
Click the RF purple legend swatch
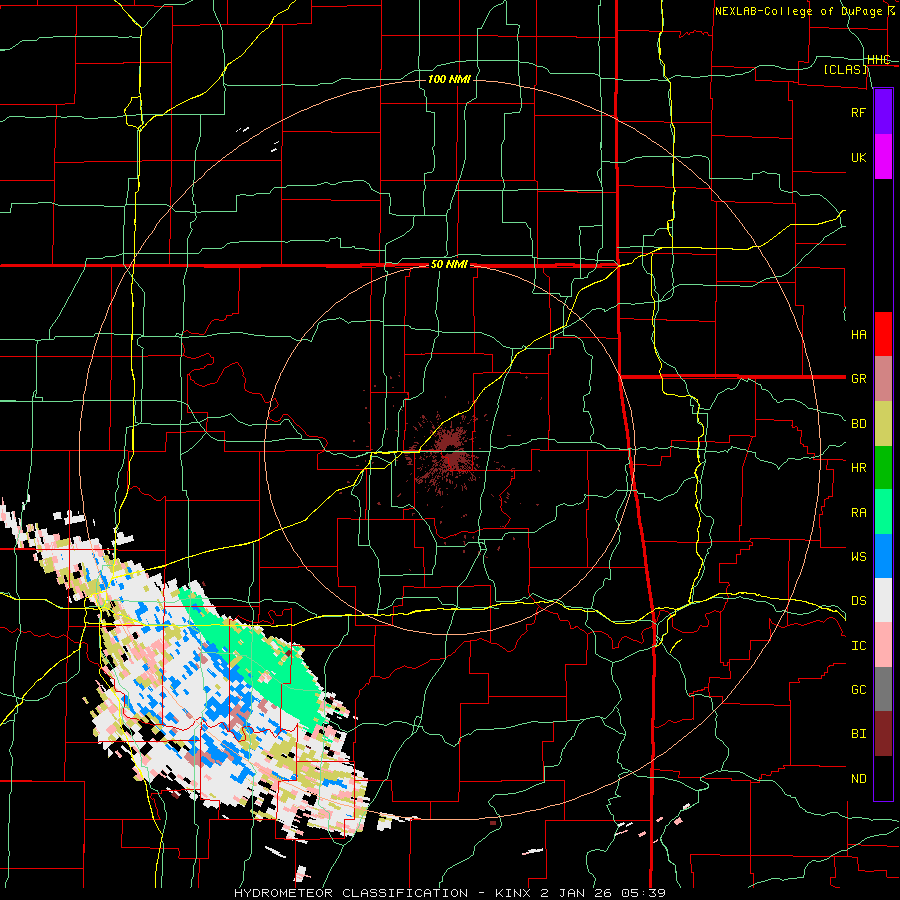click(x=883, y=112)
